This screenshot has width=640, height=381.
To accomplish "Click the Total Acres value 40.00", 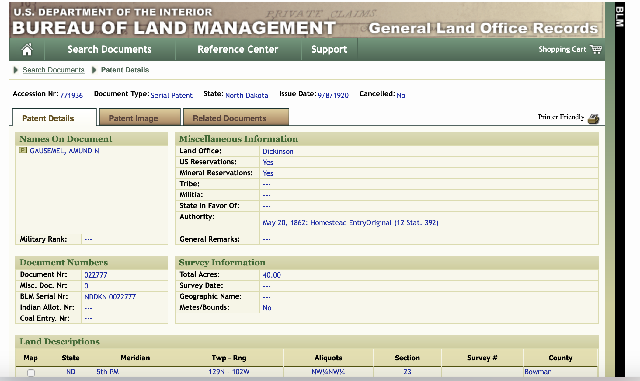I will pos(272,275).
